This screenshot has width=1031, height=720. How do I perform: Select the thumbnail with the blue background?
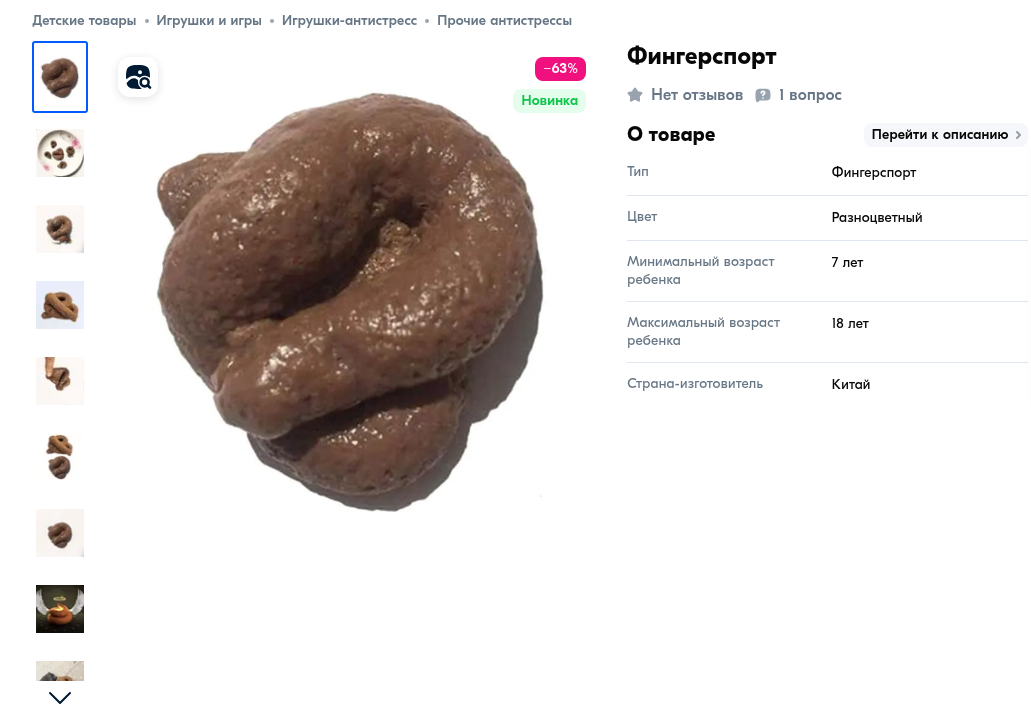click(x=60, y=305)
